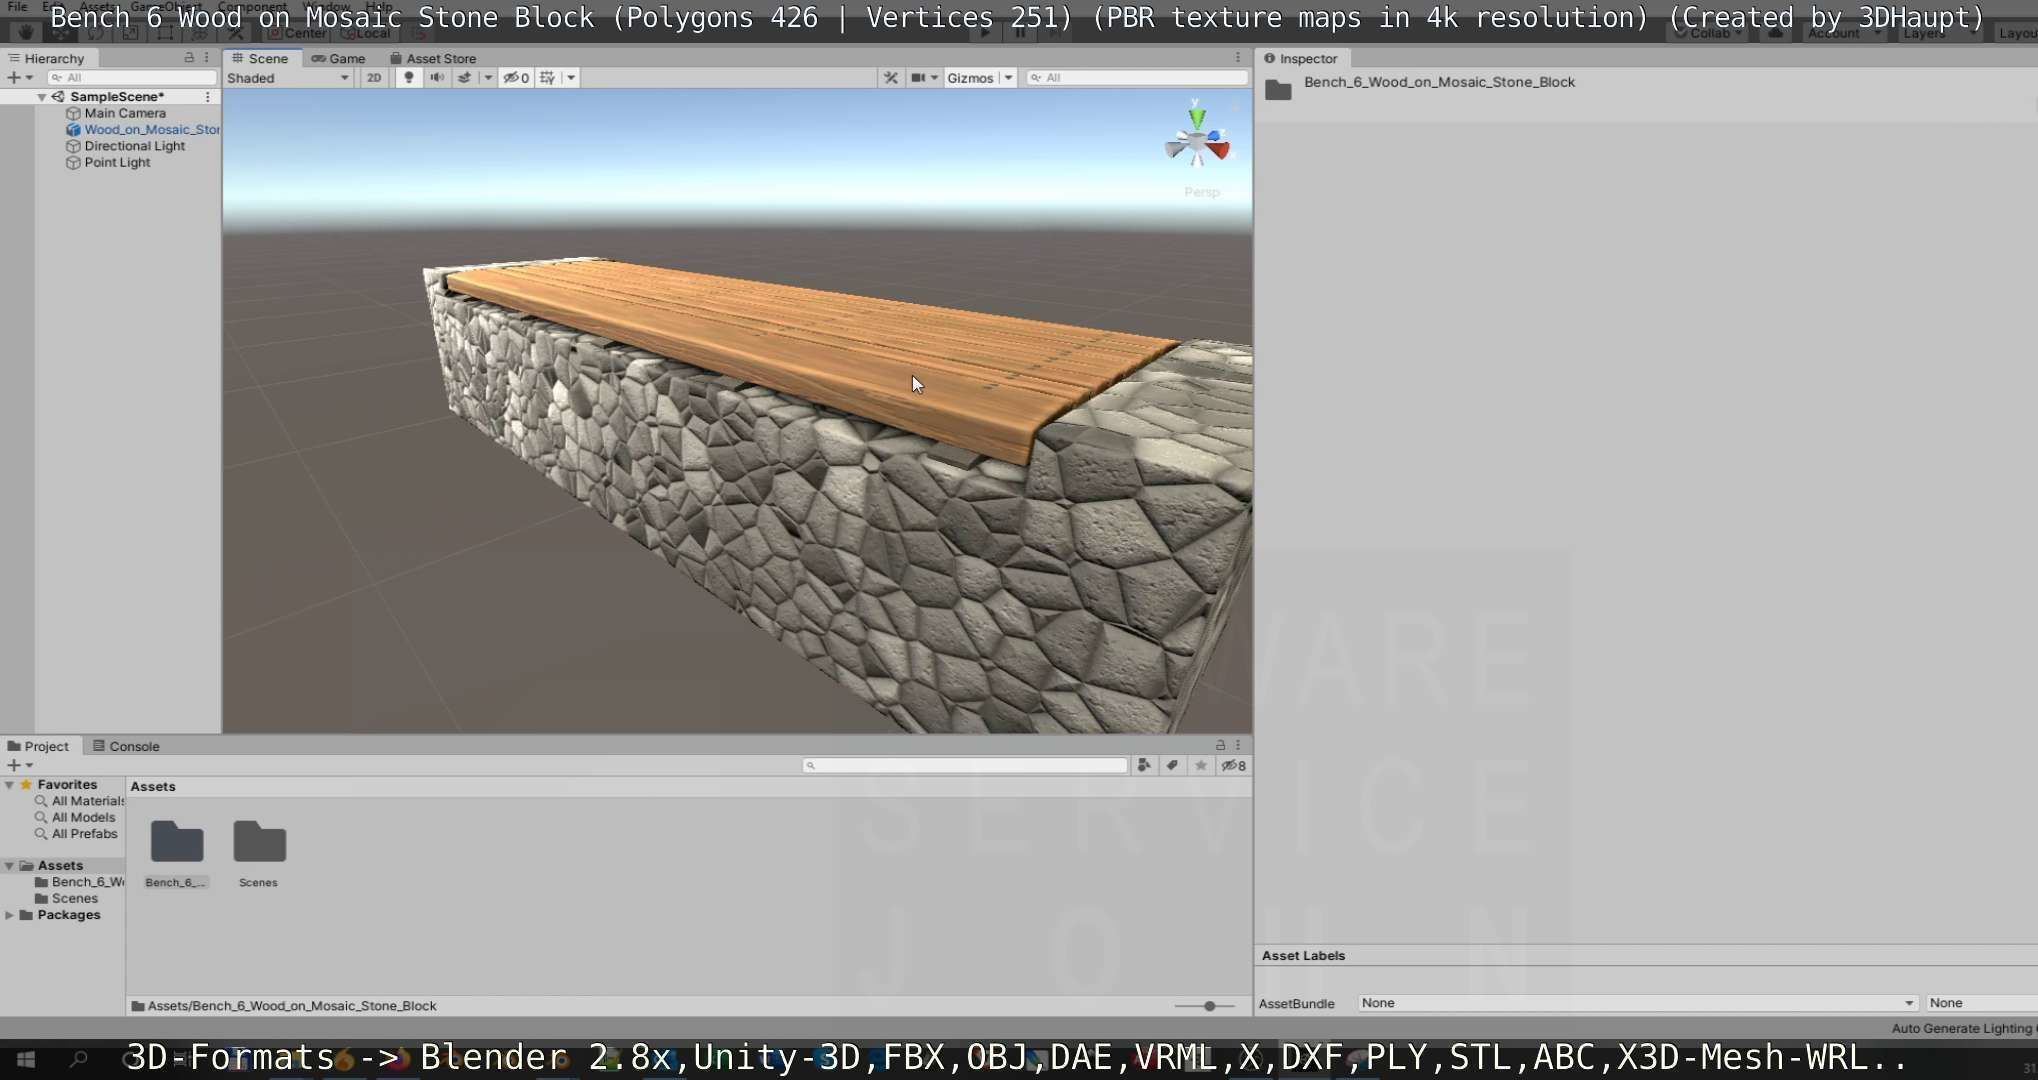Viewport: 2038px width, 1080px height.
Task: Collapse the SampleScene hierarchy arrow
Action: (x=42, y=97)
